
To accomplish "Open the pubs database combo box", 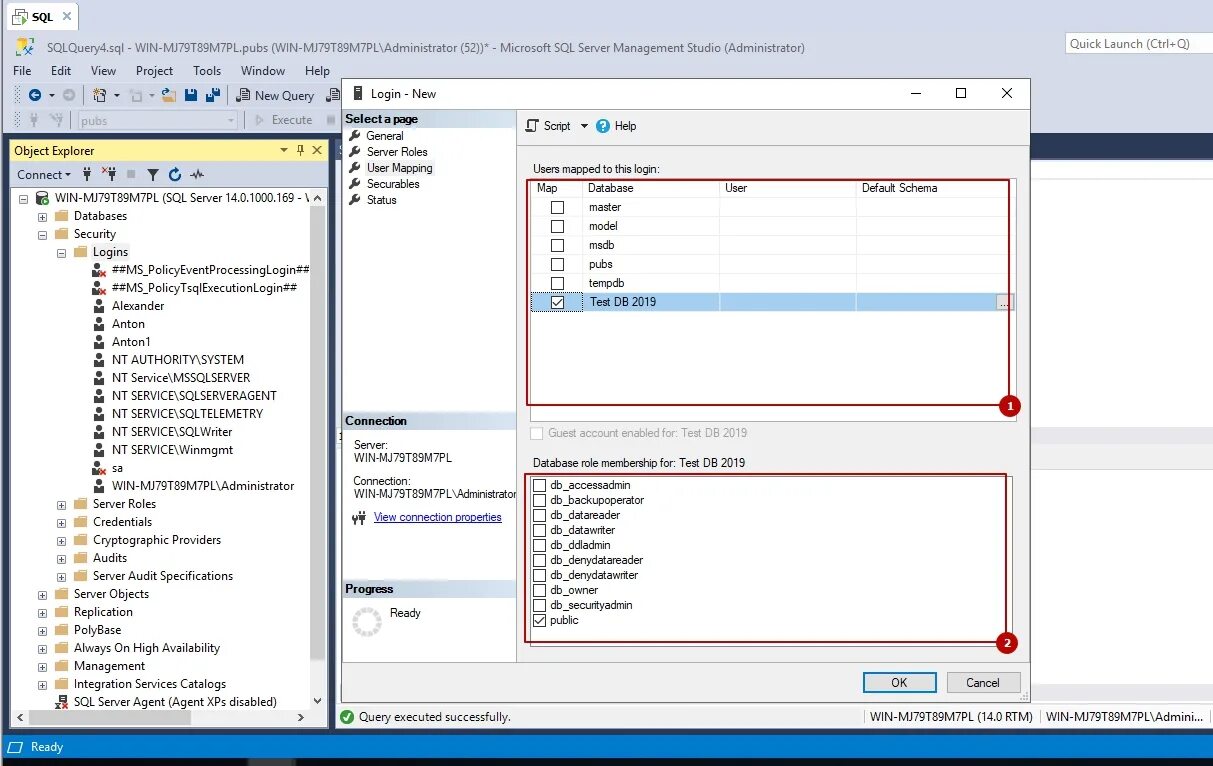I will 157,121.
